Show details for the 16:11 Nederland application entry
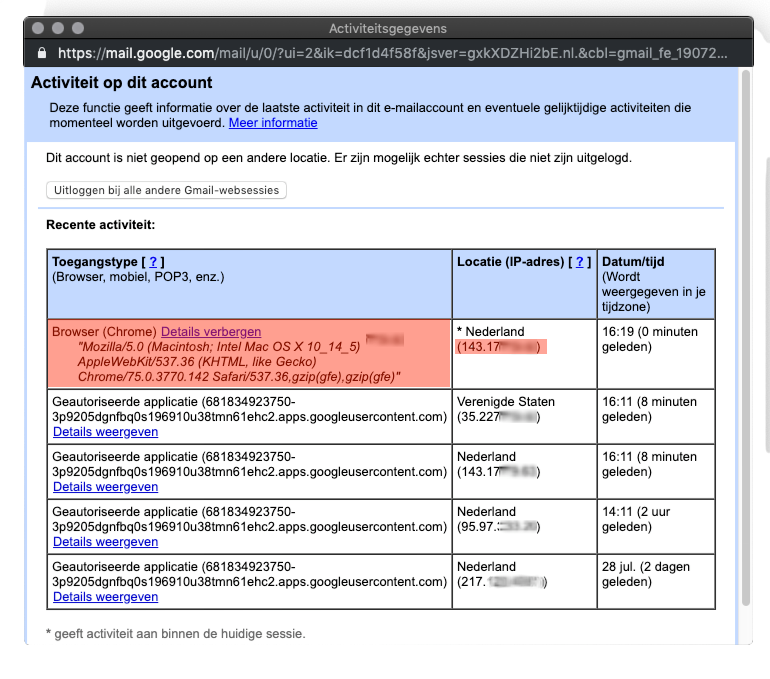 pyautogui.click(x=105, y=487)
